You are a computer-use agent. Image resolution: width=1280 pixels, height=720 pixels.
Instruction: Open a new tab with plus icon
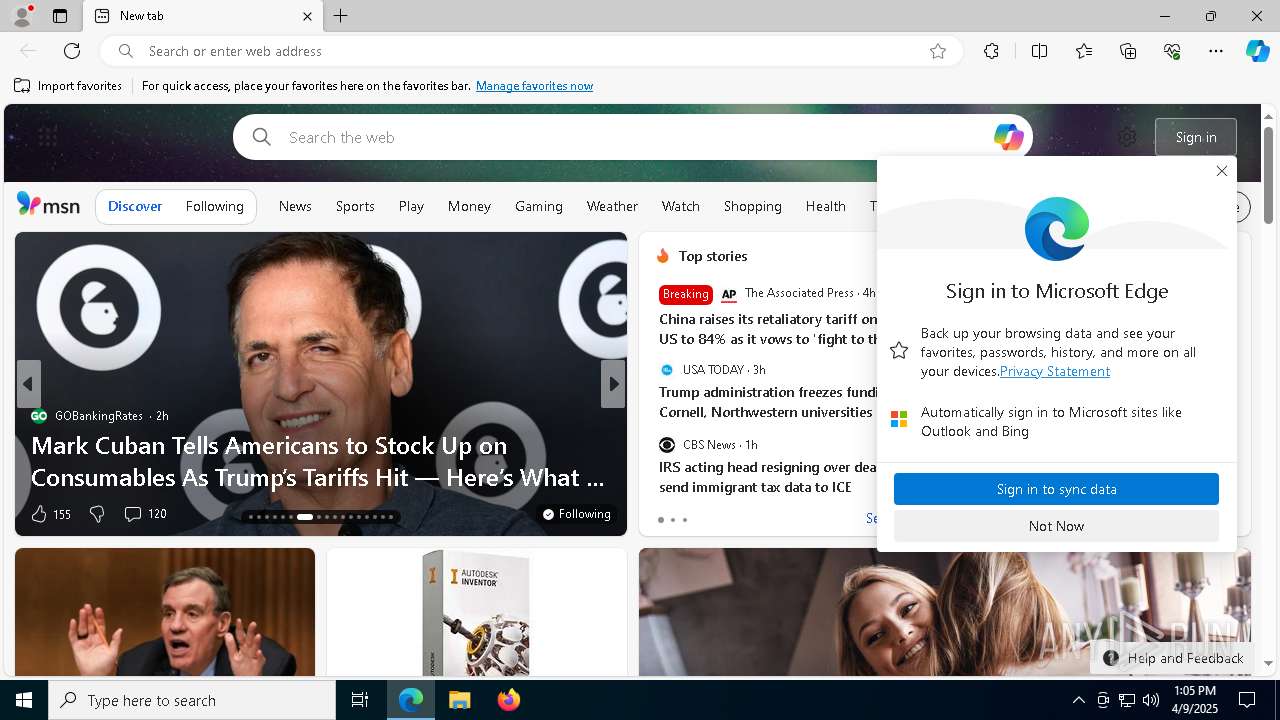[340, 16]
